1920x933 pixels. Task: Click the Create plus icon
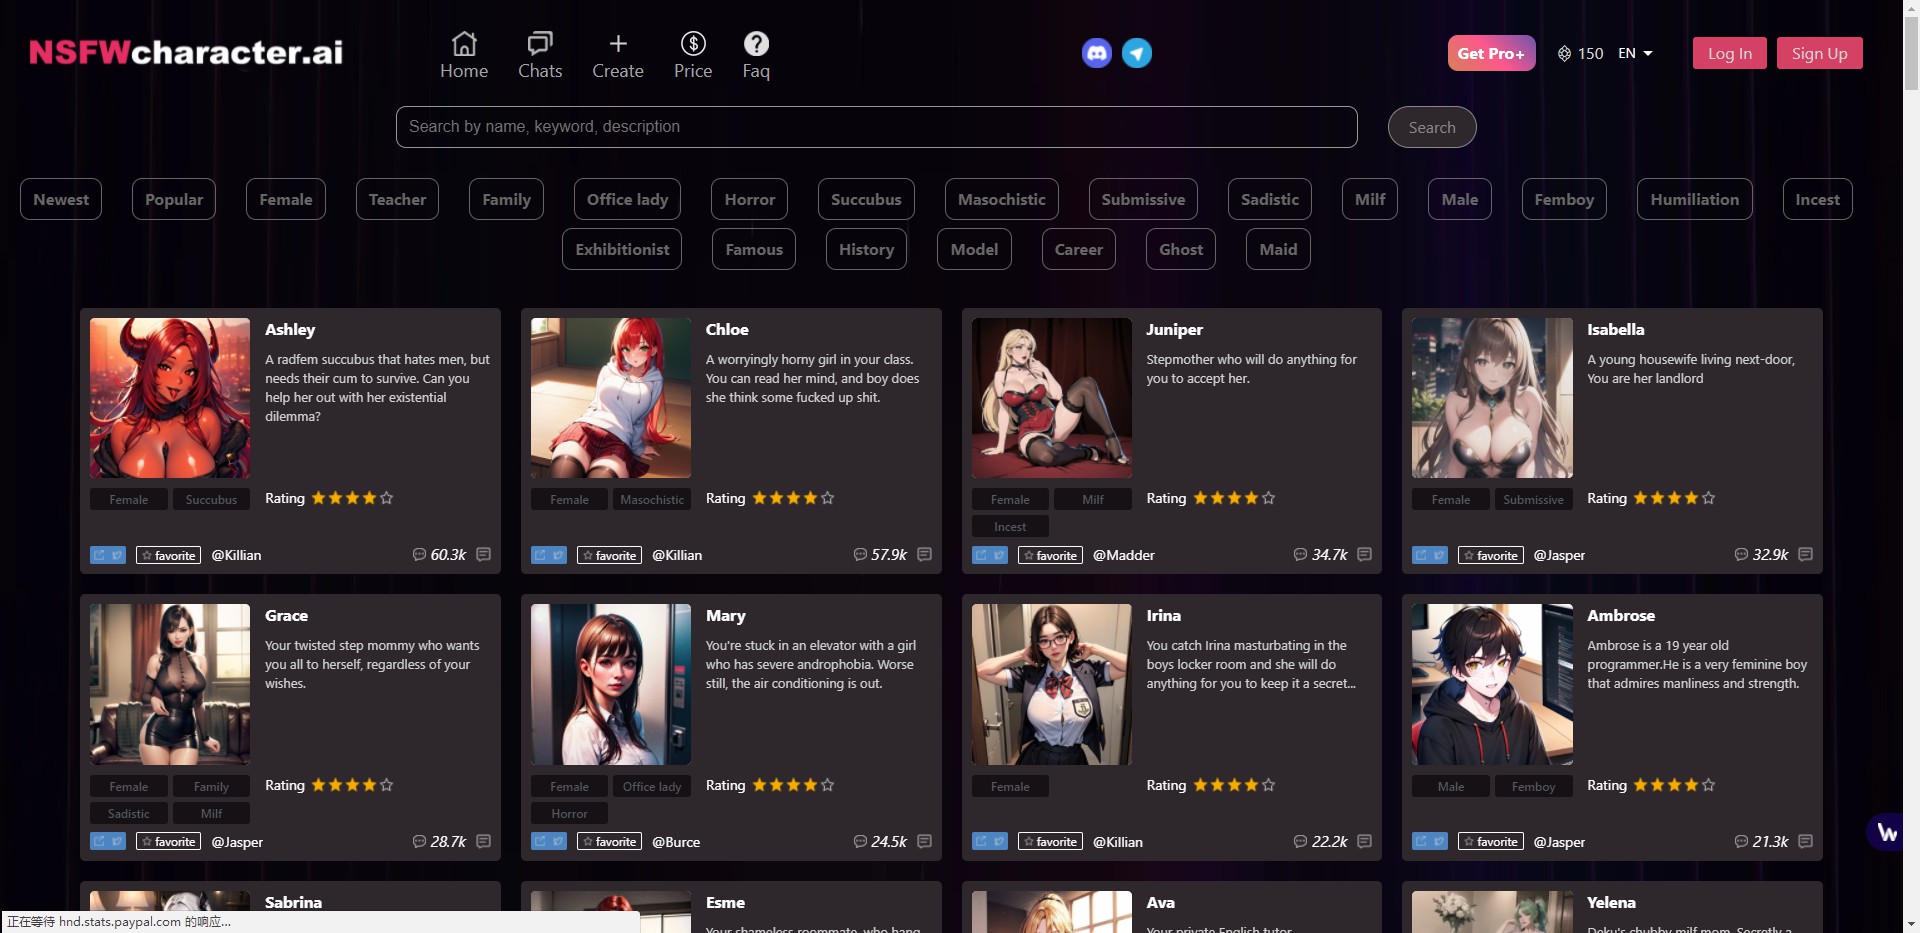(618, 44)
